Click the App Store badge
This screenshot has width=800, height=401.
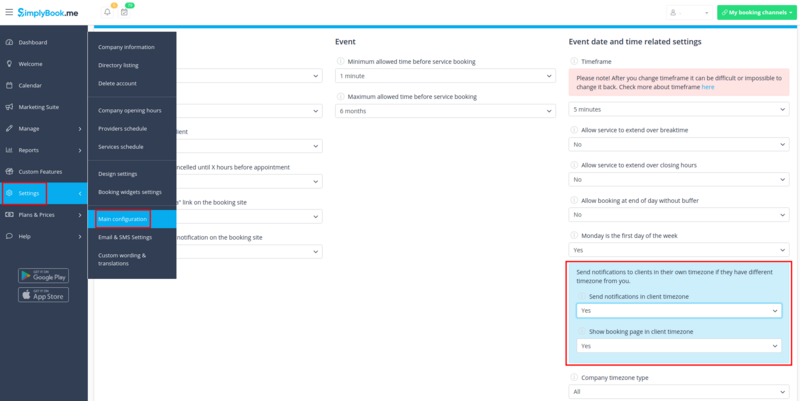click(x=43, y=295)
